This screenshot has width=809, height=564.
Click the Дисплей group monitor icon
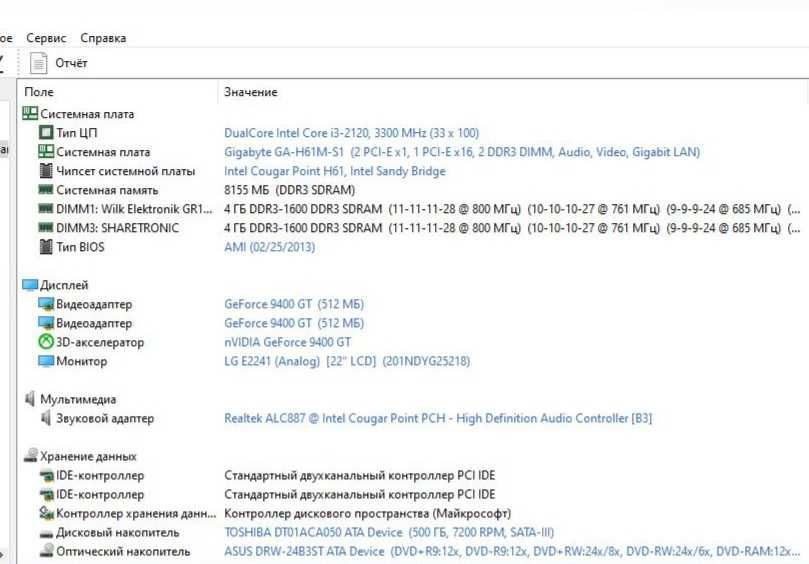pos(30,285)
